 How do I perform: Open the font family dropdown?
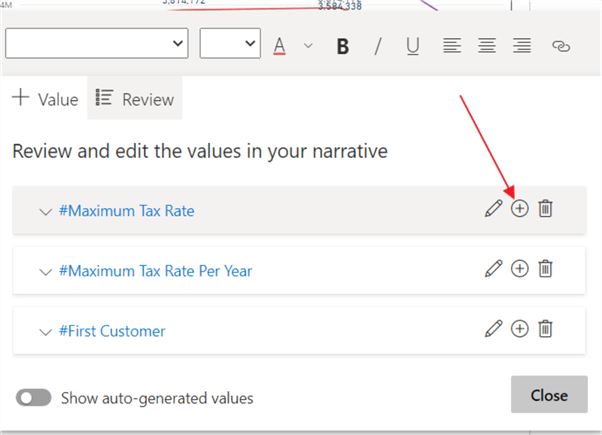(97, 43)
